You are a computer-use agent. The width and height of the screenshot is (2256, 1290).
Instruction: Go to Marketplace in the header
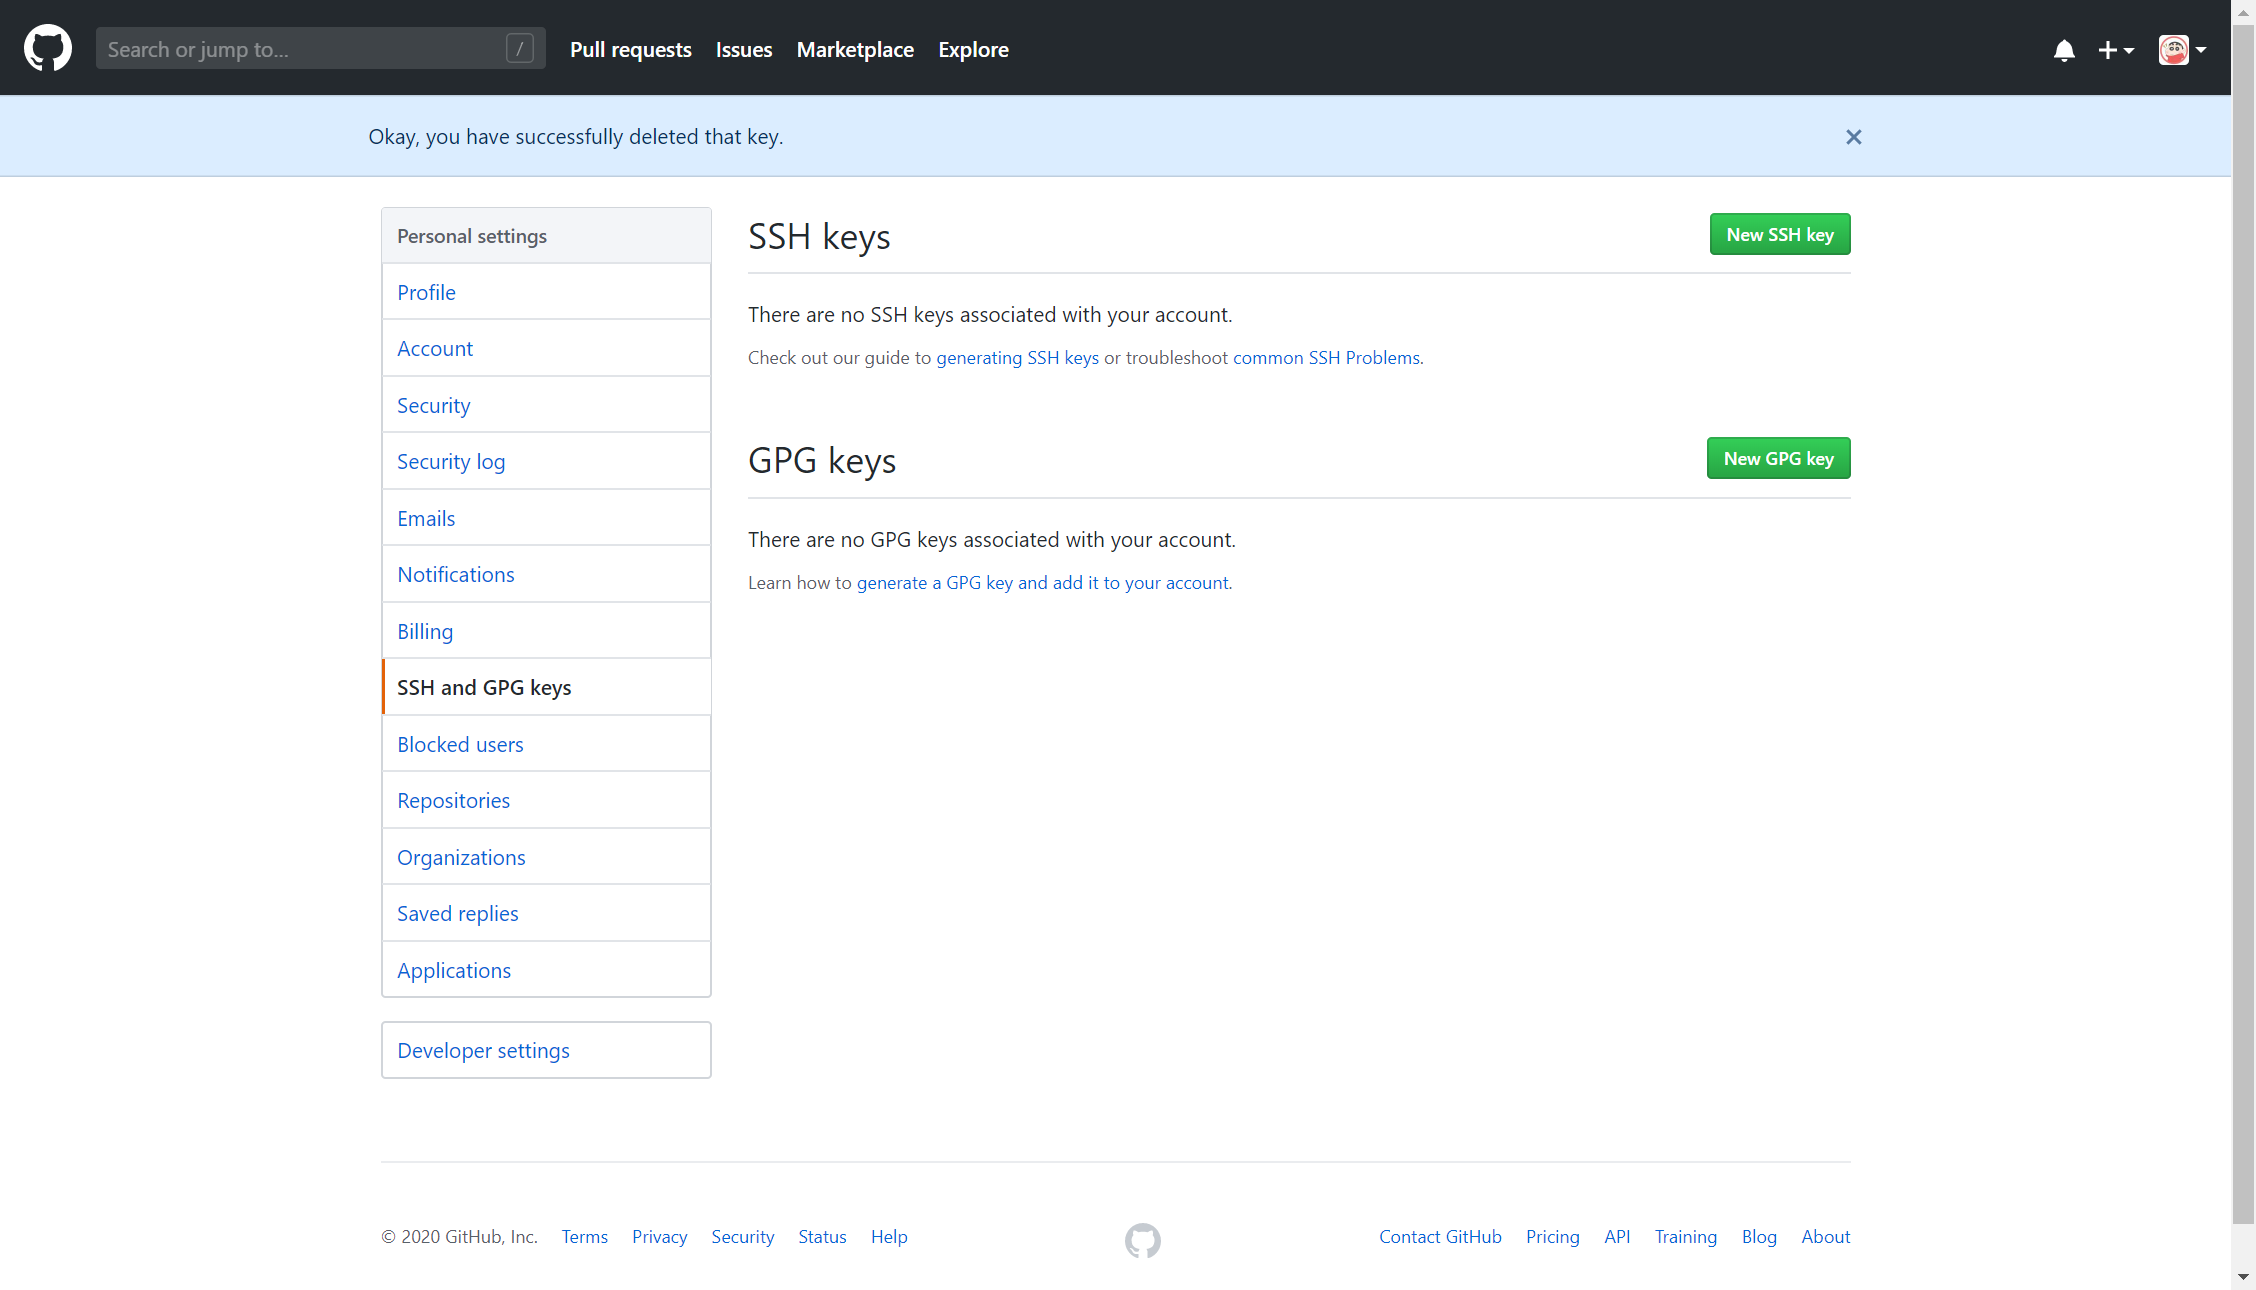pos(855,49)
